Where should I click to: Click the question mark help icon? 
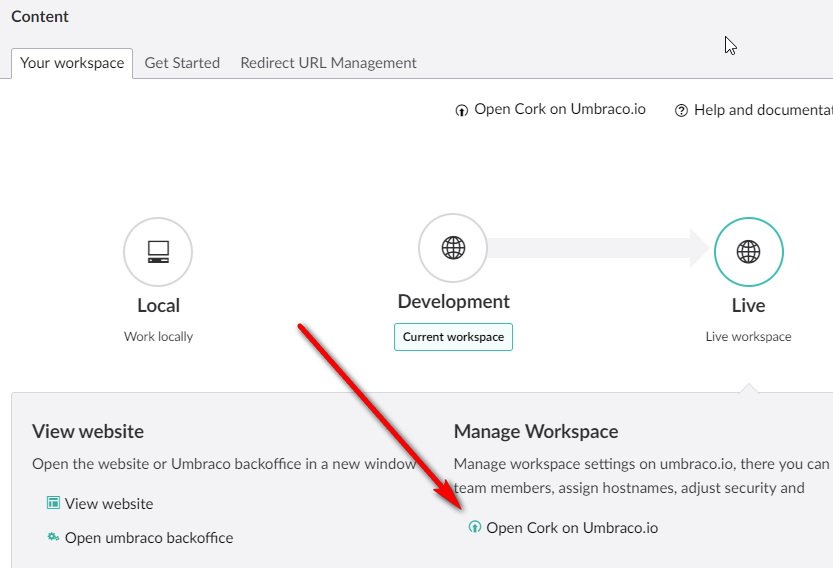[681, 111]
